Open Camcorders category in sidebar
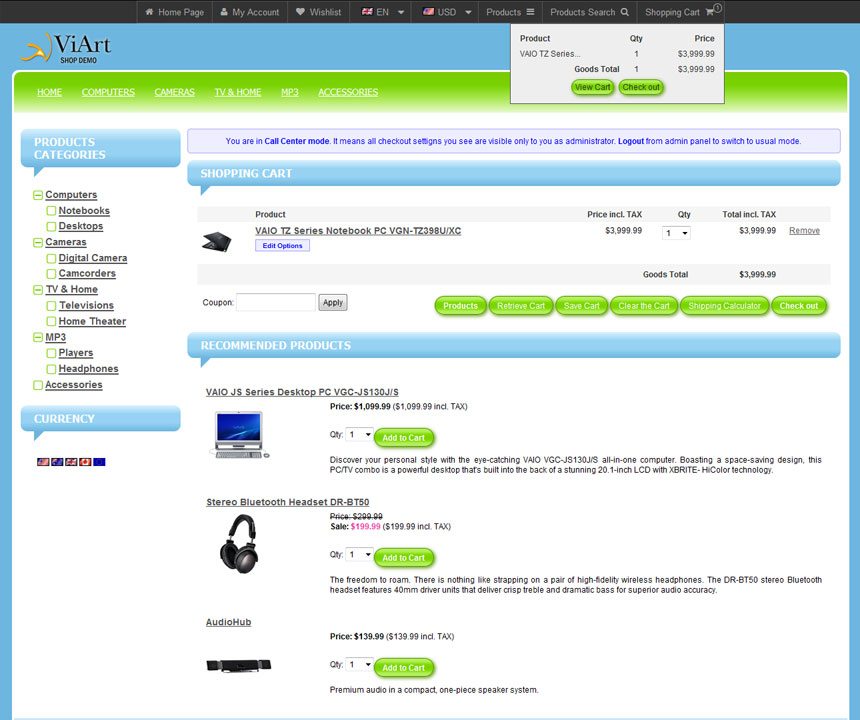This screenshot has height=720, width=860. coord(87,273)
